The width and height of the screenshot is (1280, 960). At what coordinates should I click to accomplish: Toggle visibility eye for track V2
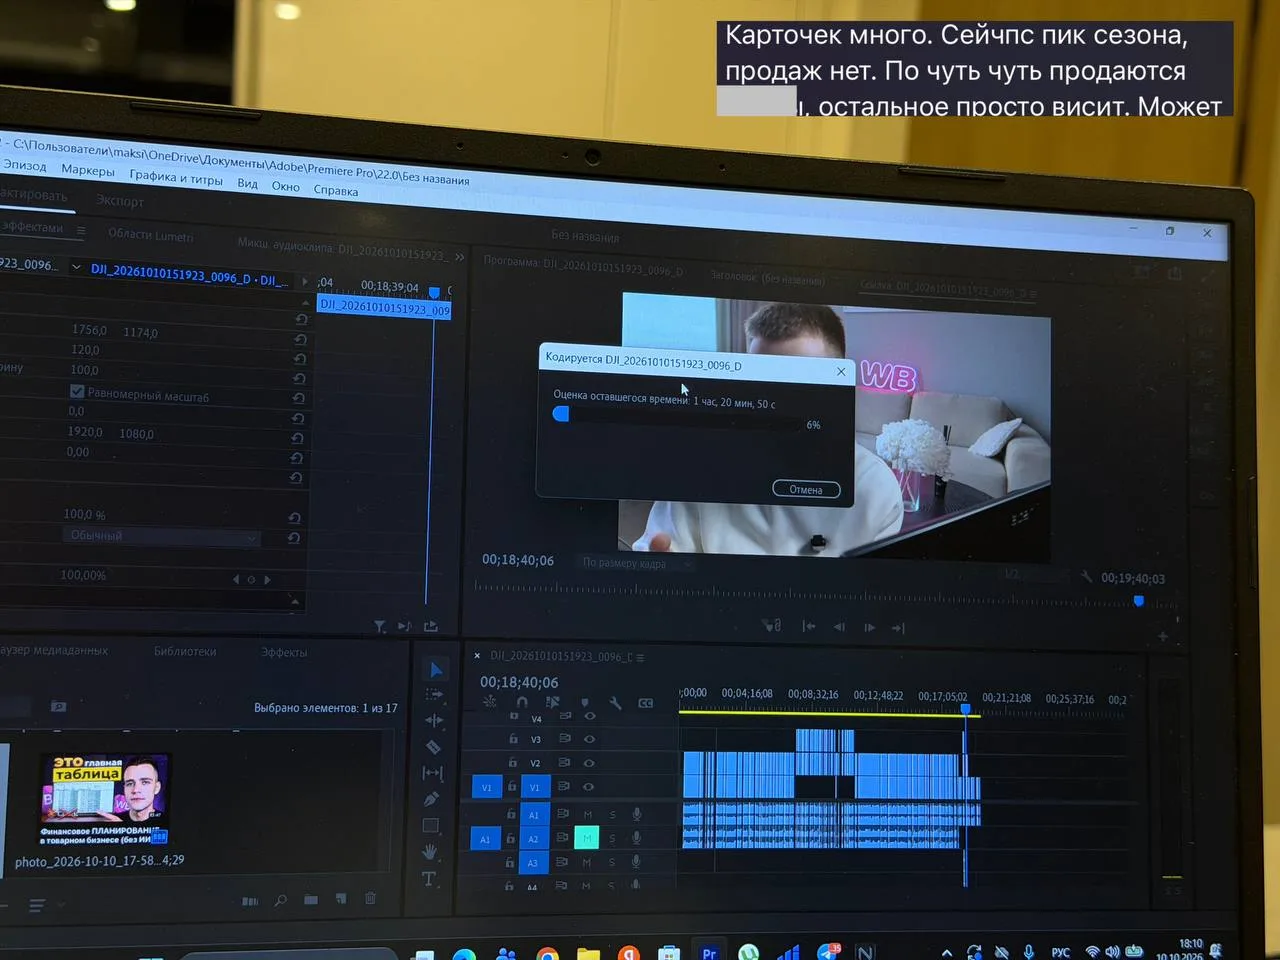coord(589,763)
